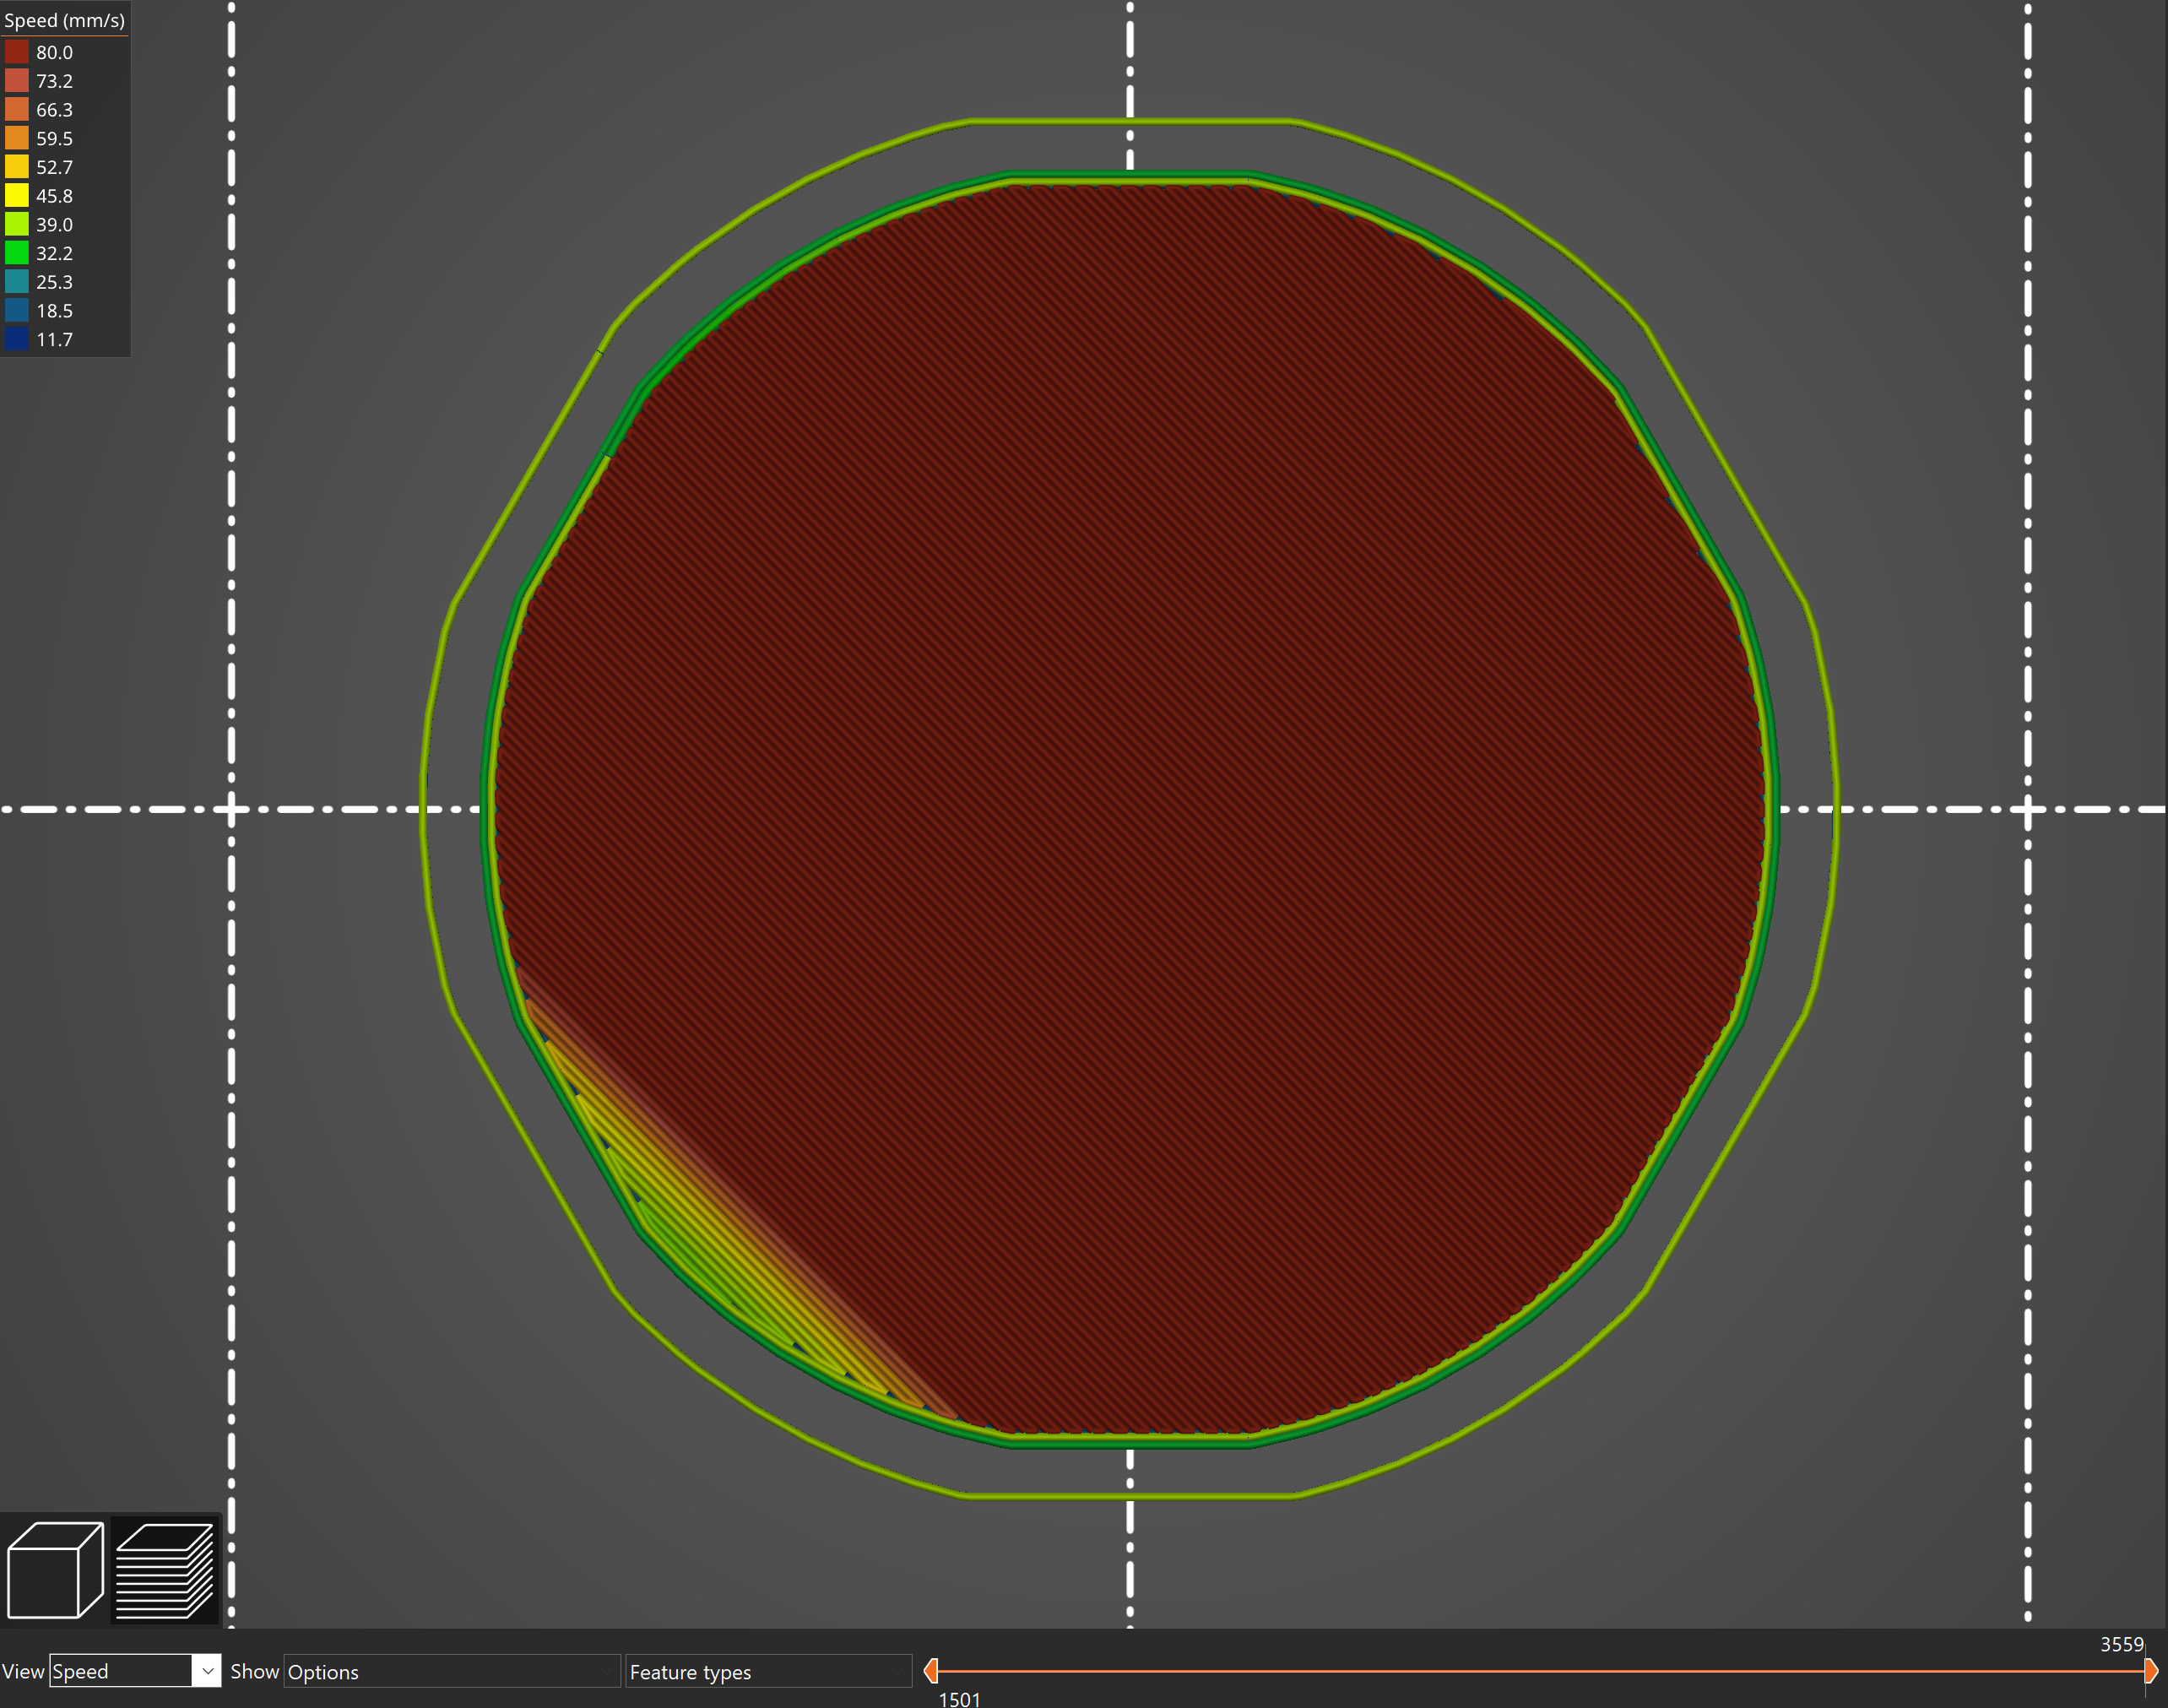Open the Feature types dropdown
Image resolution: width=2168 pixels, height=1708 pixels.
pos(767,1671)
